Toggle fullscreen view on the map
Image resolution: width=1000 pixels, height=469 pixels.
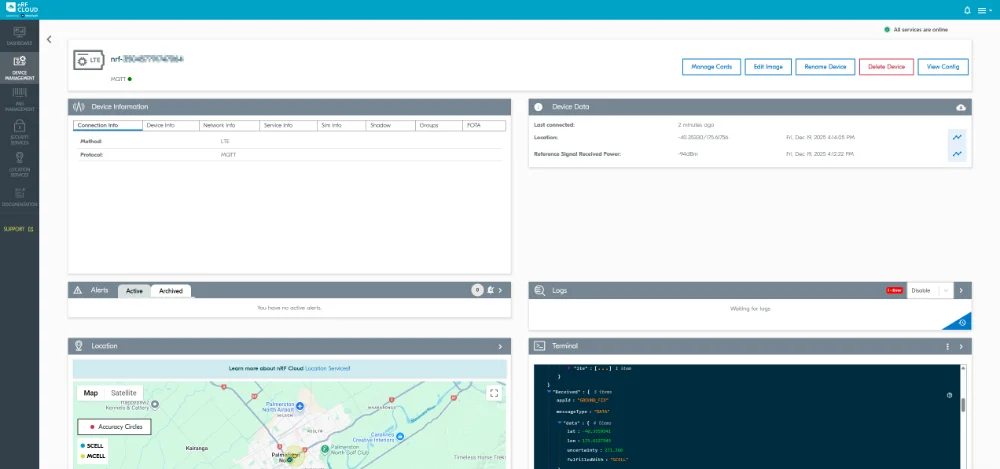493,393
